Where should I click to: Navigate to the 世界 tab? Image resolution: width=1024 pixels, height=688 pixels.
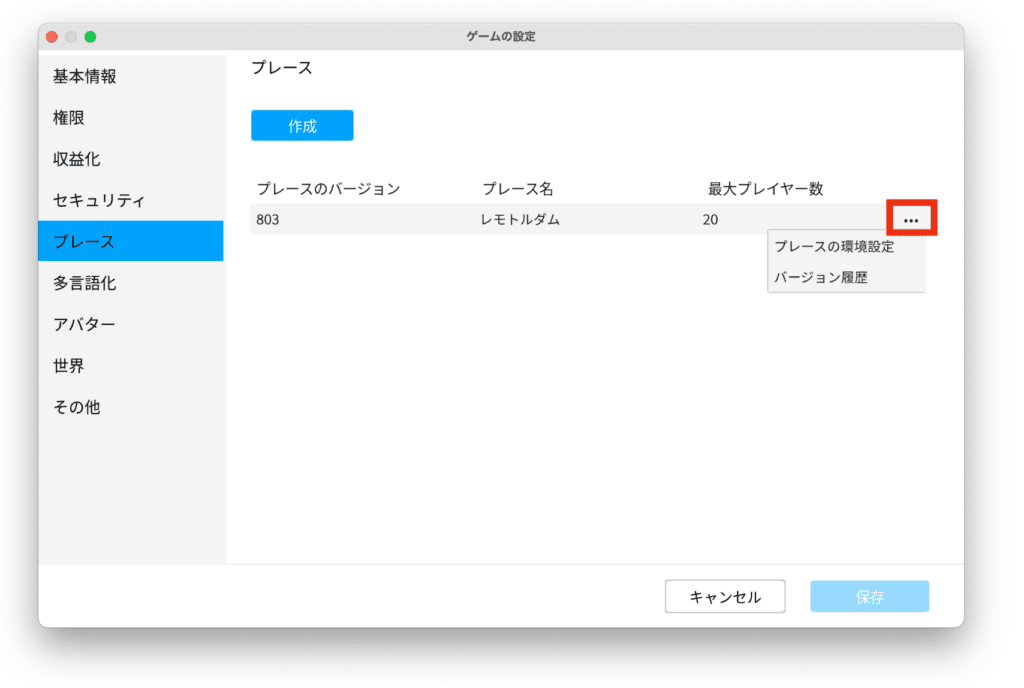(x=69, y=366)
